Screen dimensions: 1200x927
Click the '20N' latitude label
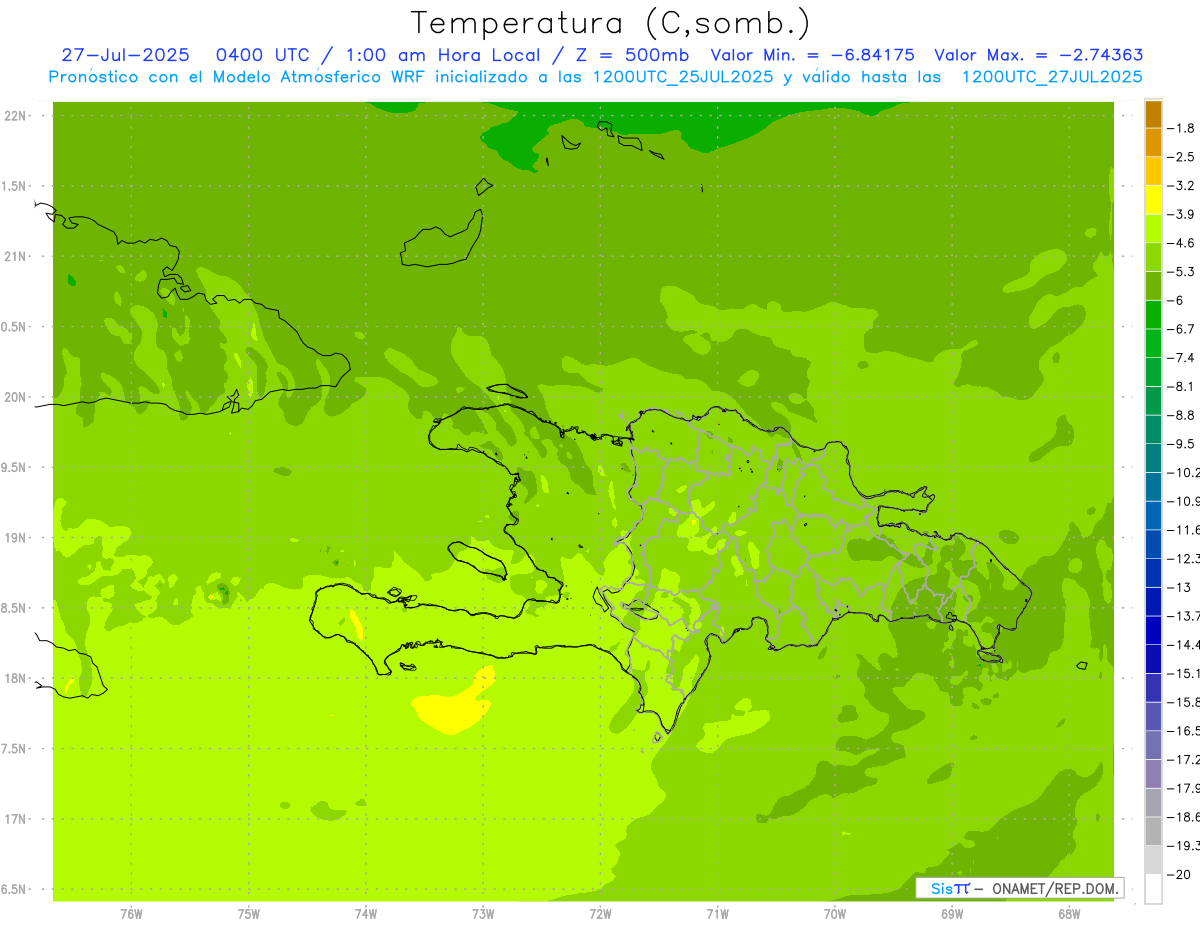(15, 397)
